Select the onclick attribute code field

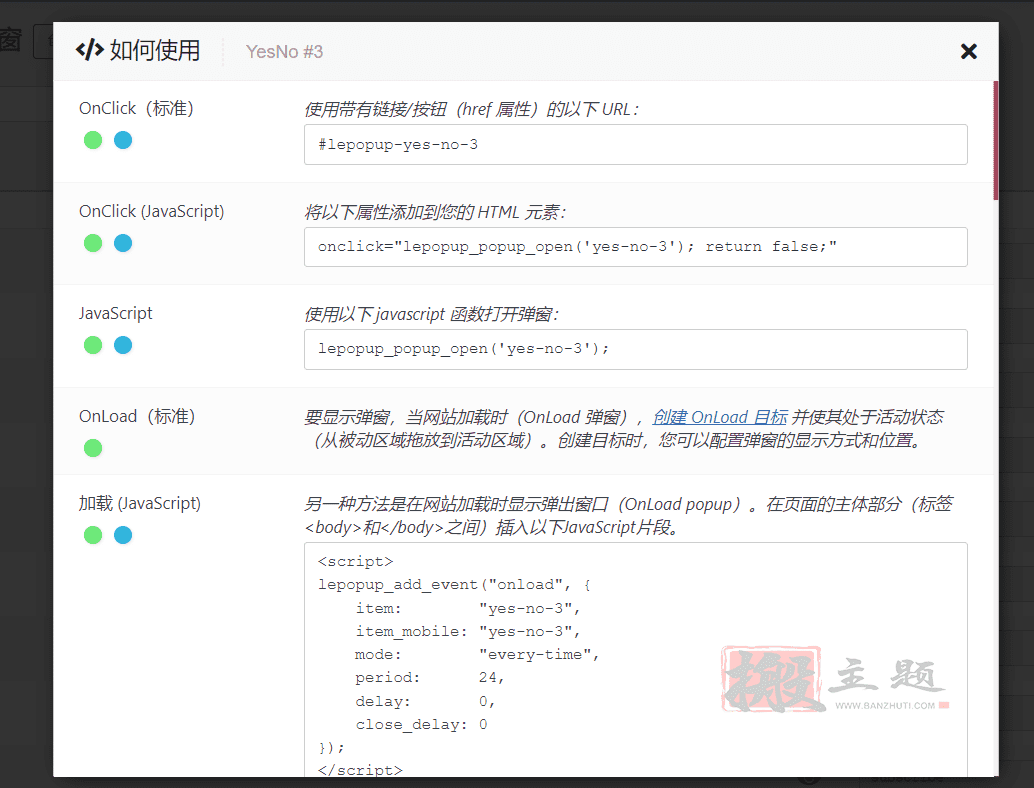(636, 247)
